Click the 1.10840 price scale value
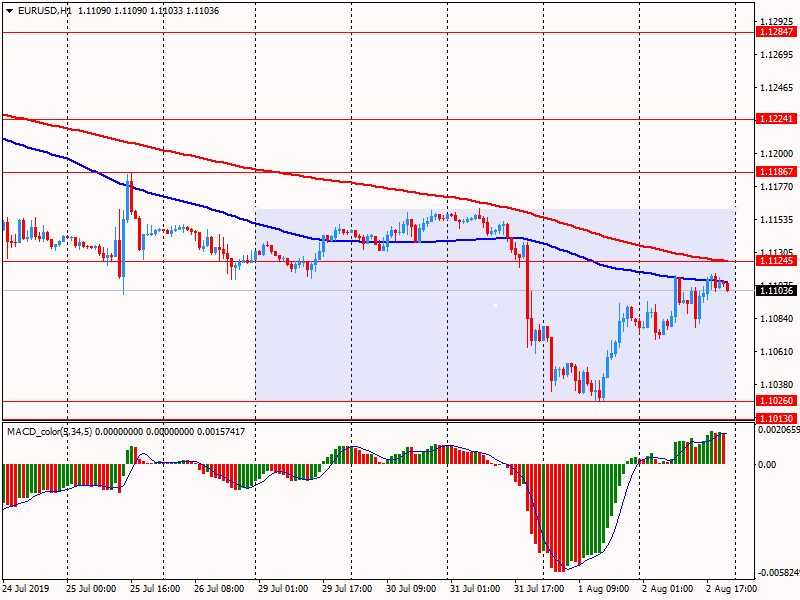The width and height of the screenshot is (800, 600). pyautogui.click(x=777, y=319)
